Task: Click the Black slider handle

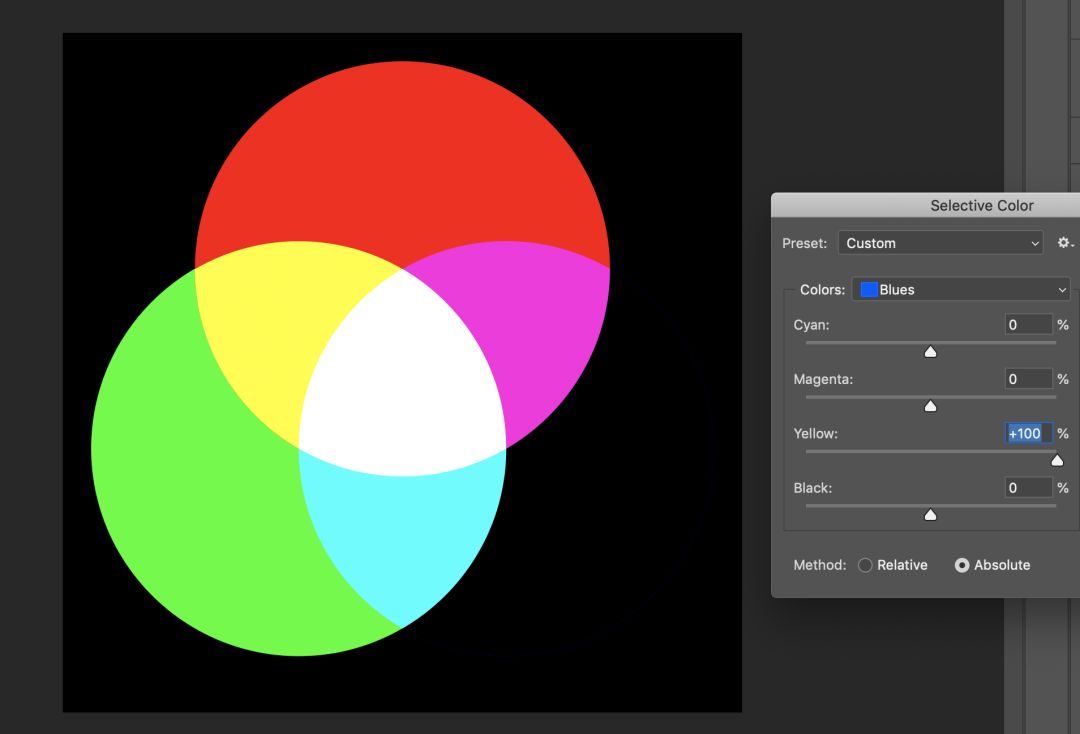Action: (x=930, y=515)
